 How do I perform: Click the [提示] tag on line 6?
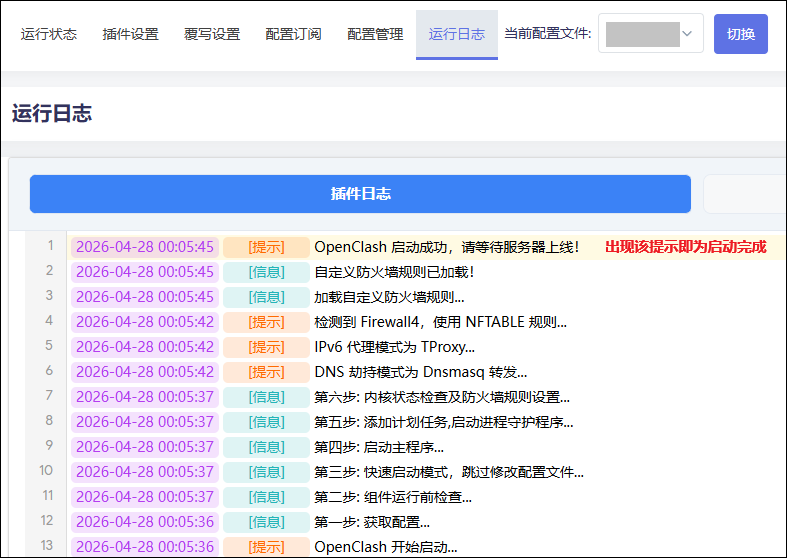[x=266, y=372]
